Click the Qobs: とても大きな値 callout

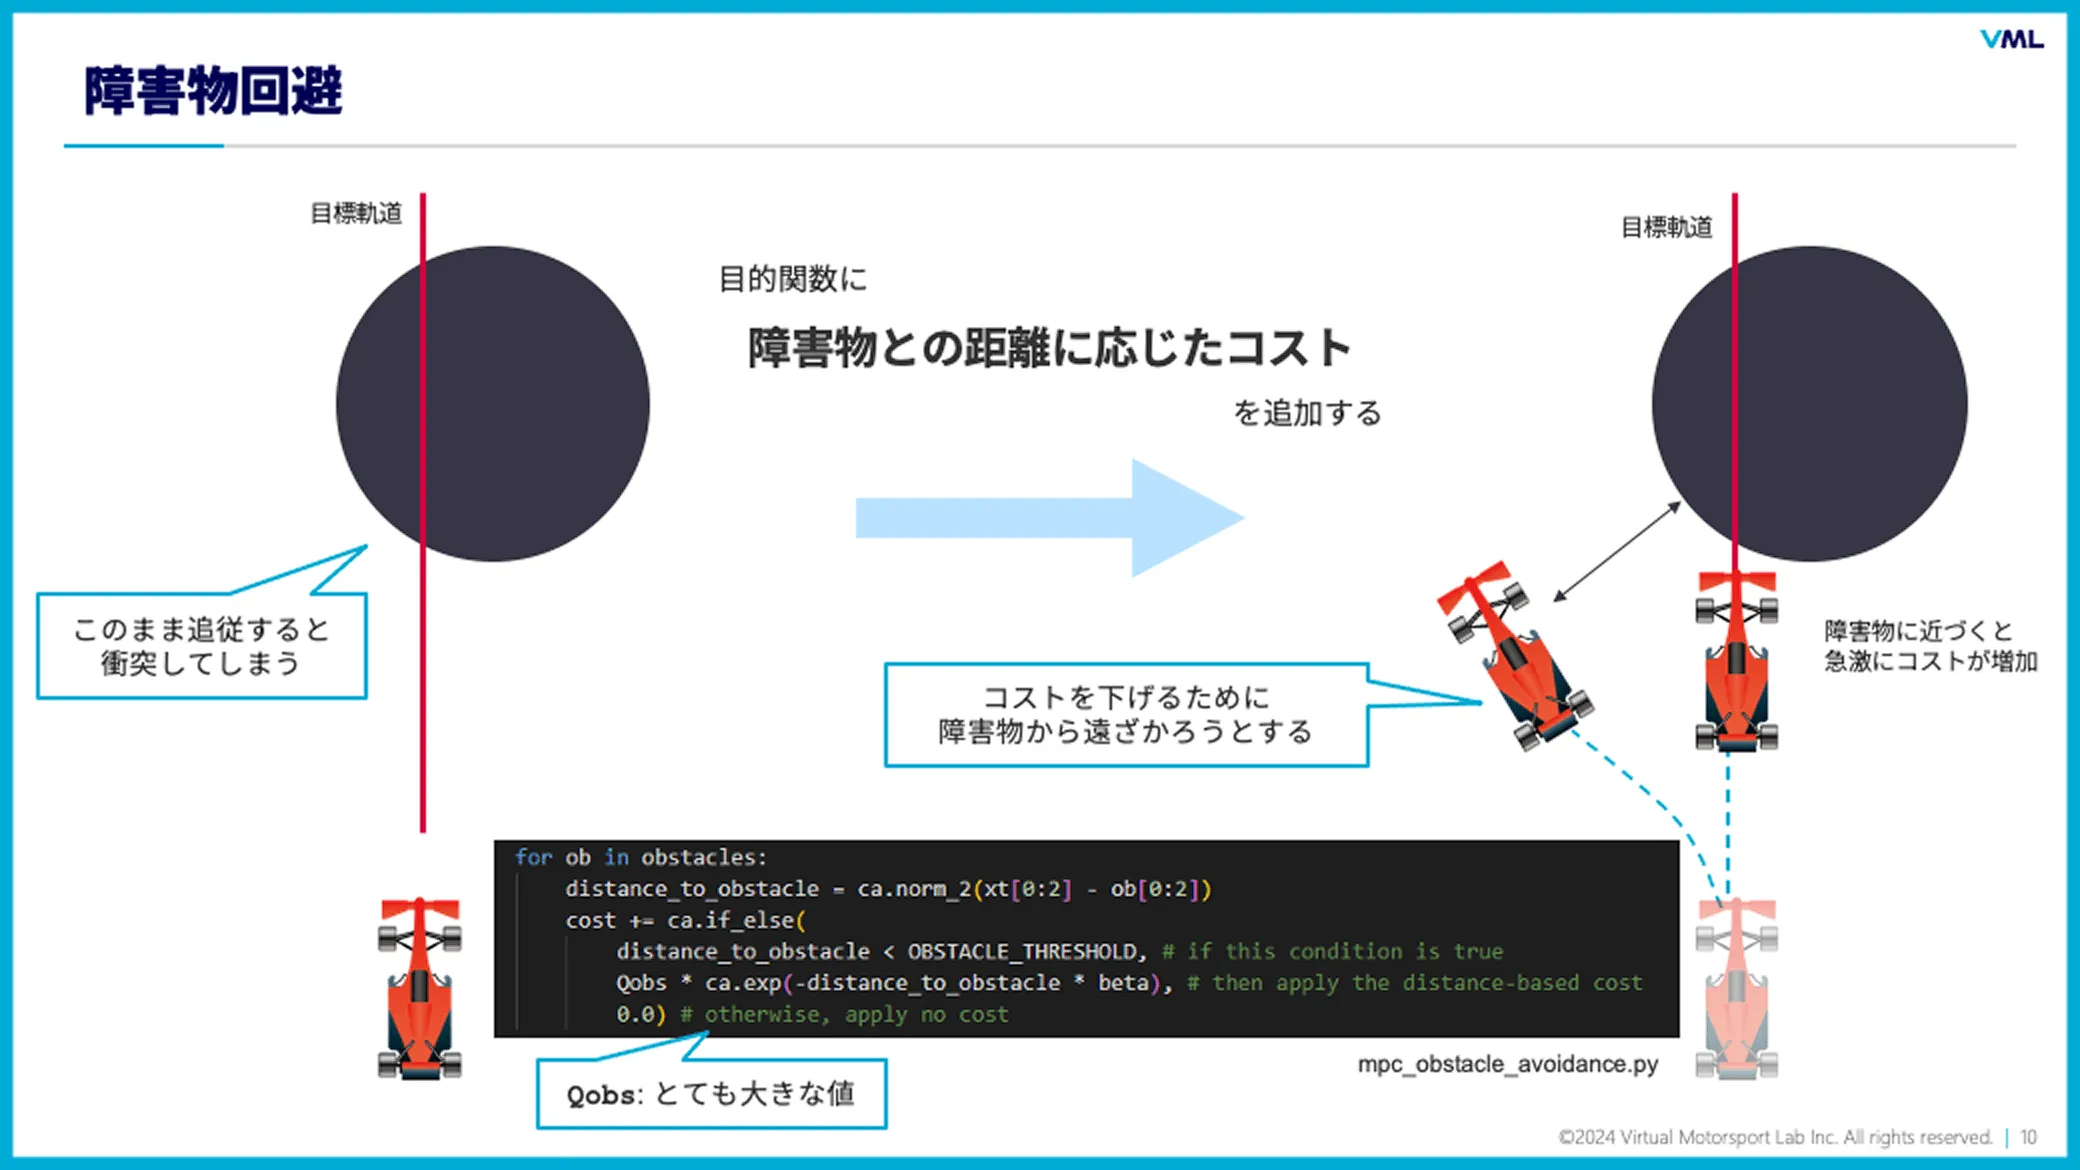click(711, 1094)
